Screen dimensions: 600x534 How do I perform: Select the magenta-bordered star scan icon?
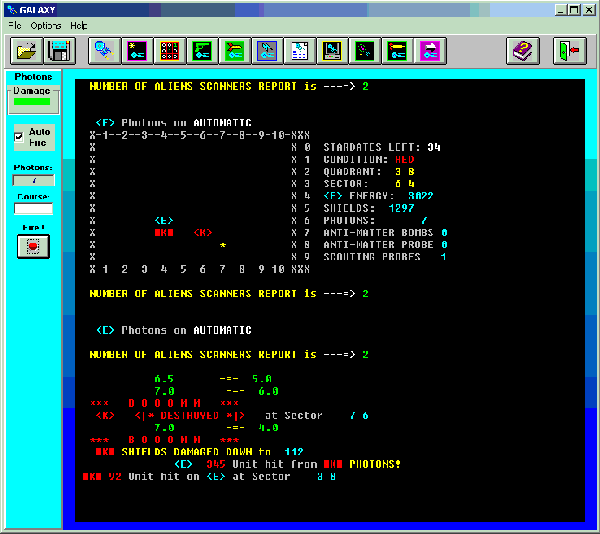pyautogui.click(x=137, y=51)
